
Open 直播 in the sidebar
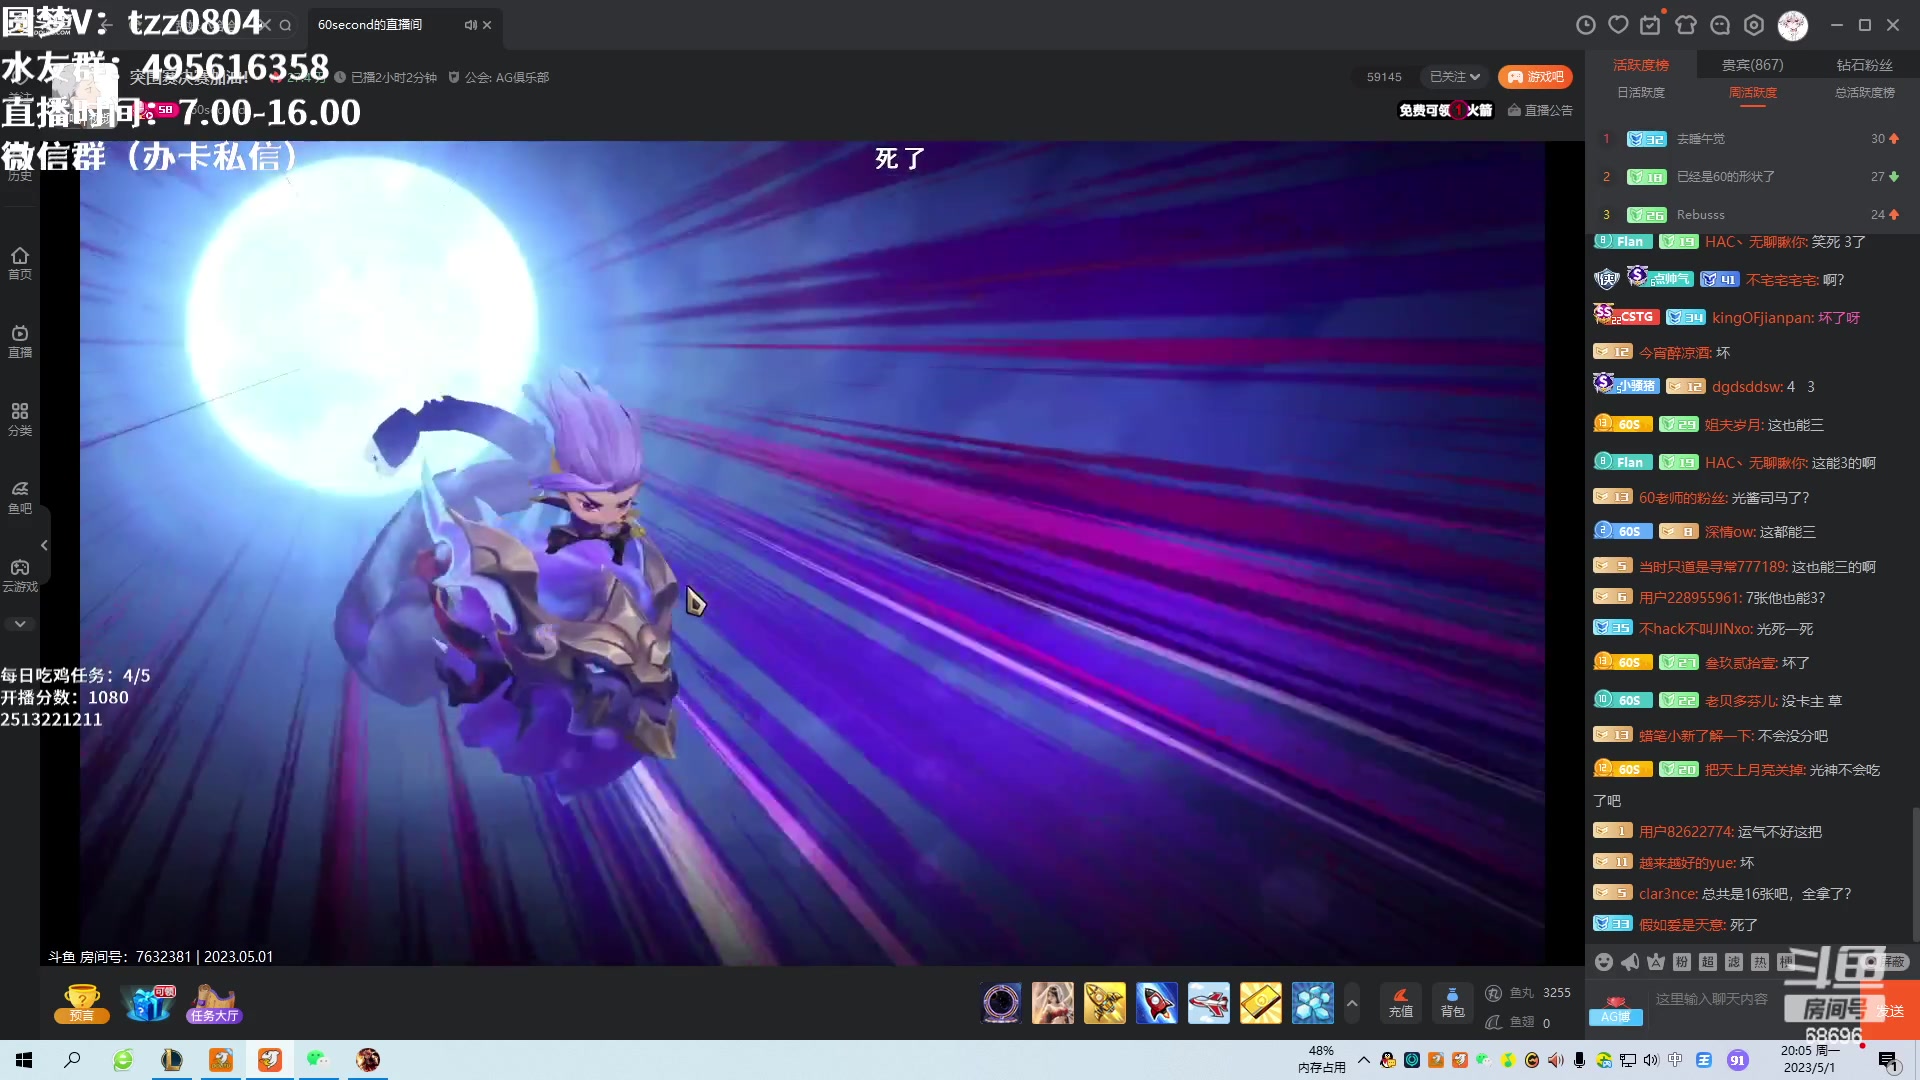click(x=20, y=341)
